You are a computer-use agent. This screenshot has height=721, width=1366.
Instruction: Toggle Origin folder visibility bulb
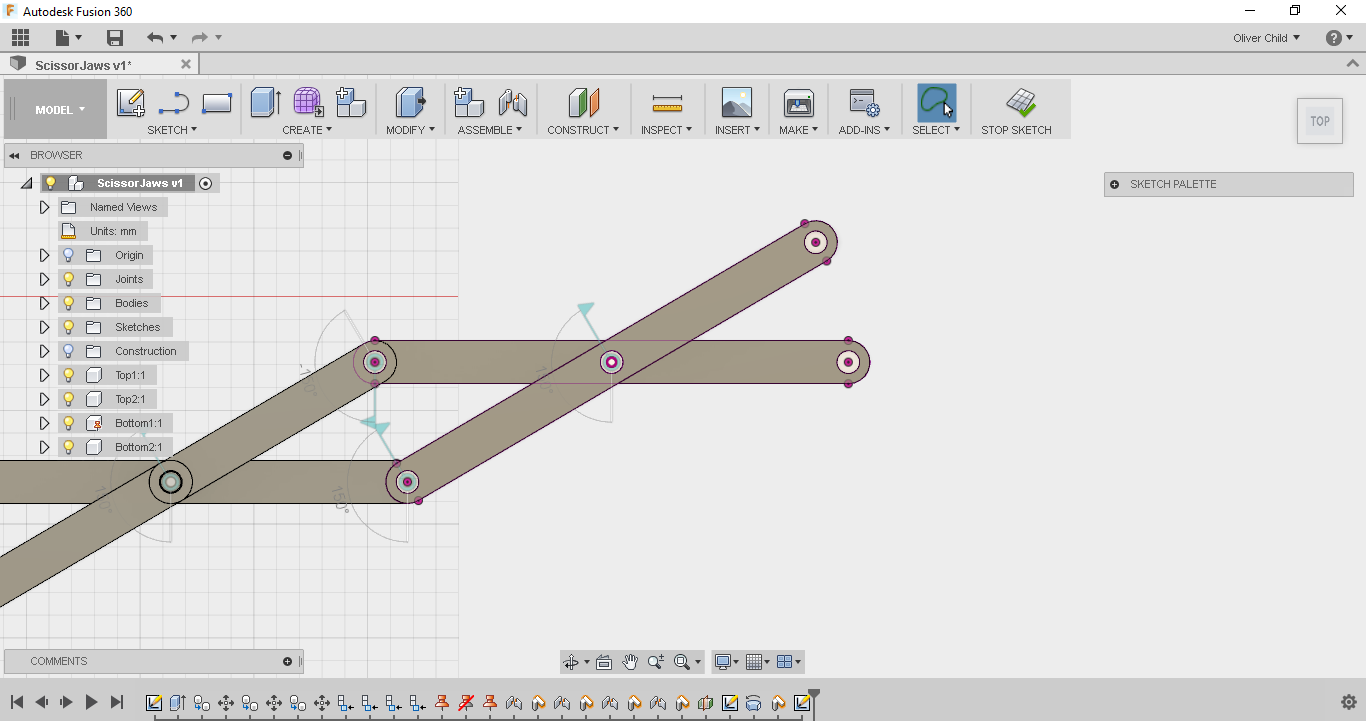(x=69, y=255)
